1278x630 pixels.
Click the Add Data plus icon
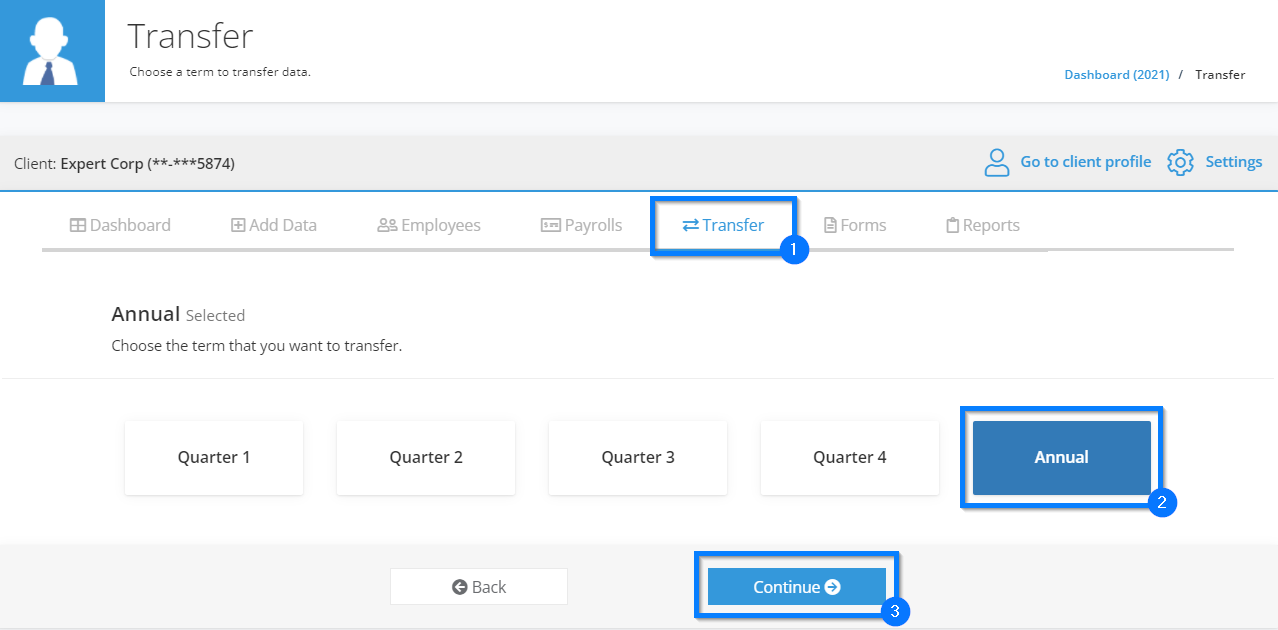(x=238, y=225)
